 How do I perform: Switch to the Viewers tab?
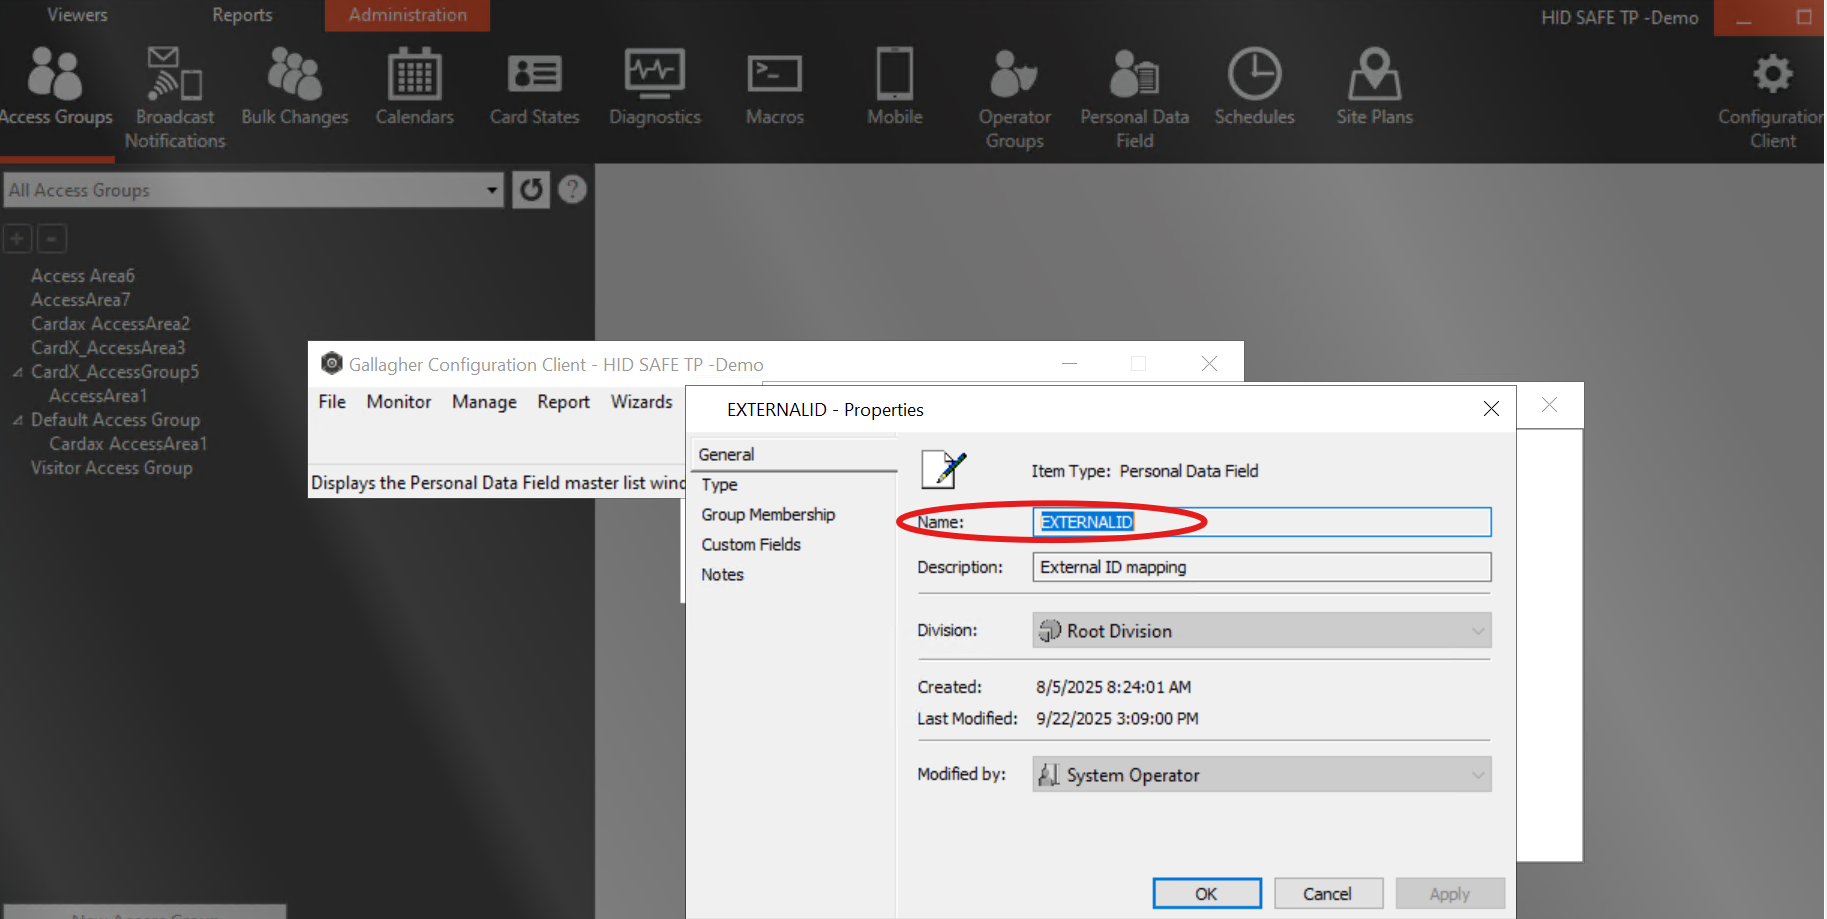click(x=77, y=15)
